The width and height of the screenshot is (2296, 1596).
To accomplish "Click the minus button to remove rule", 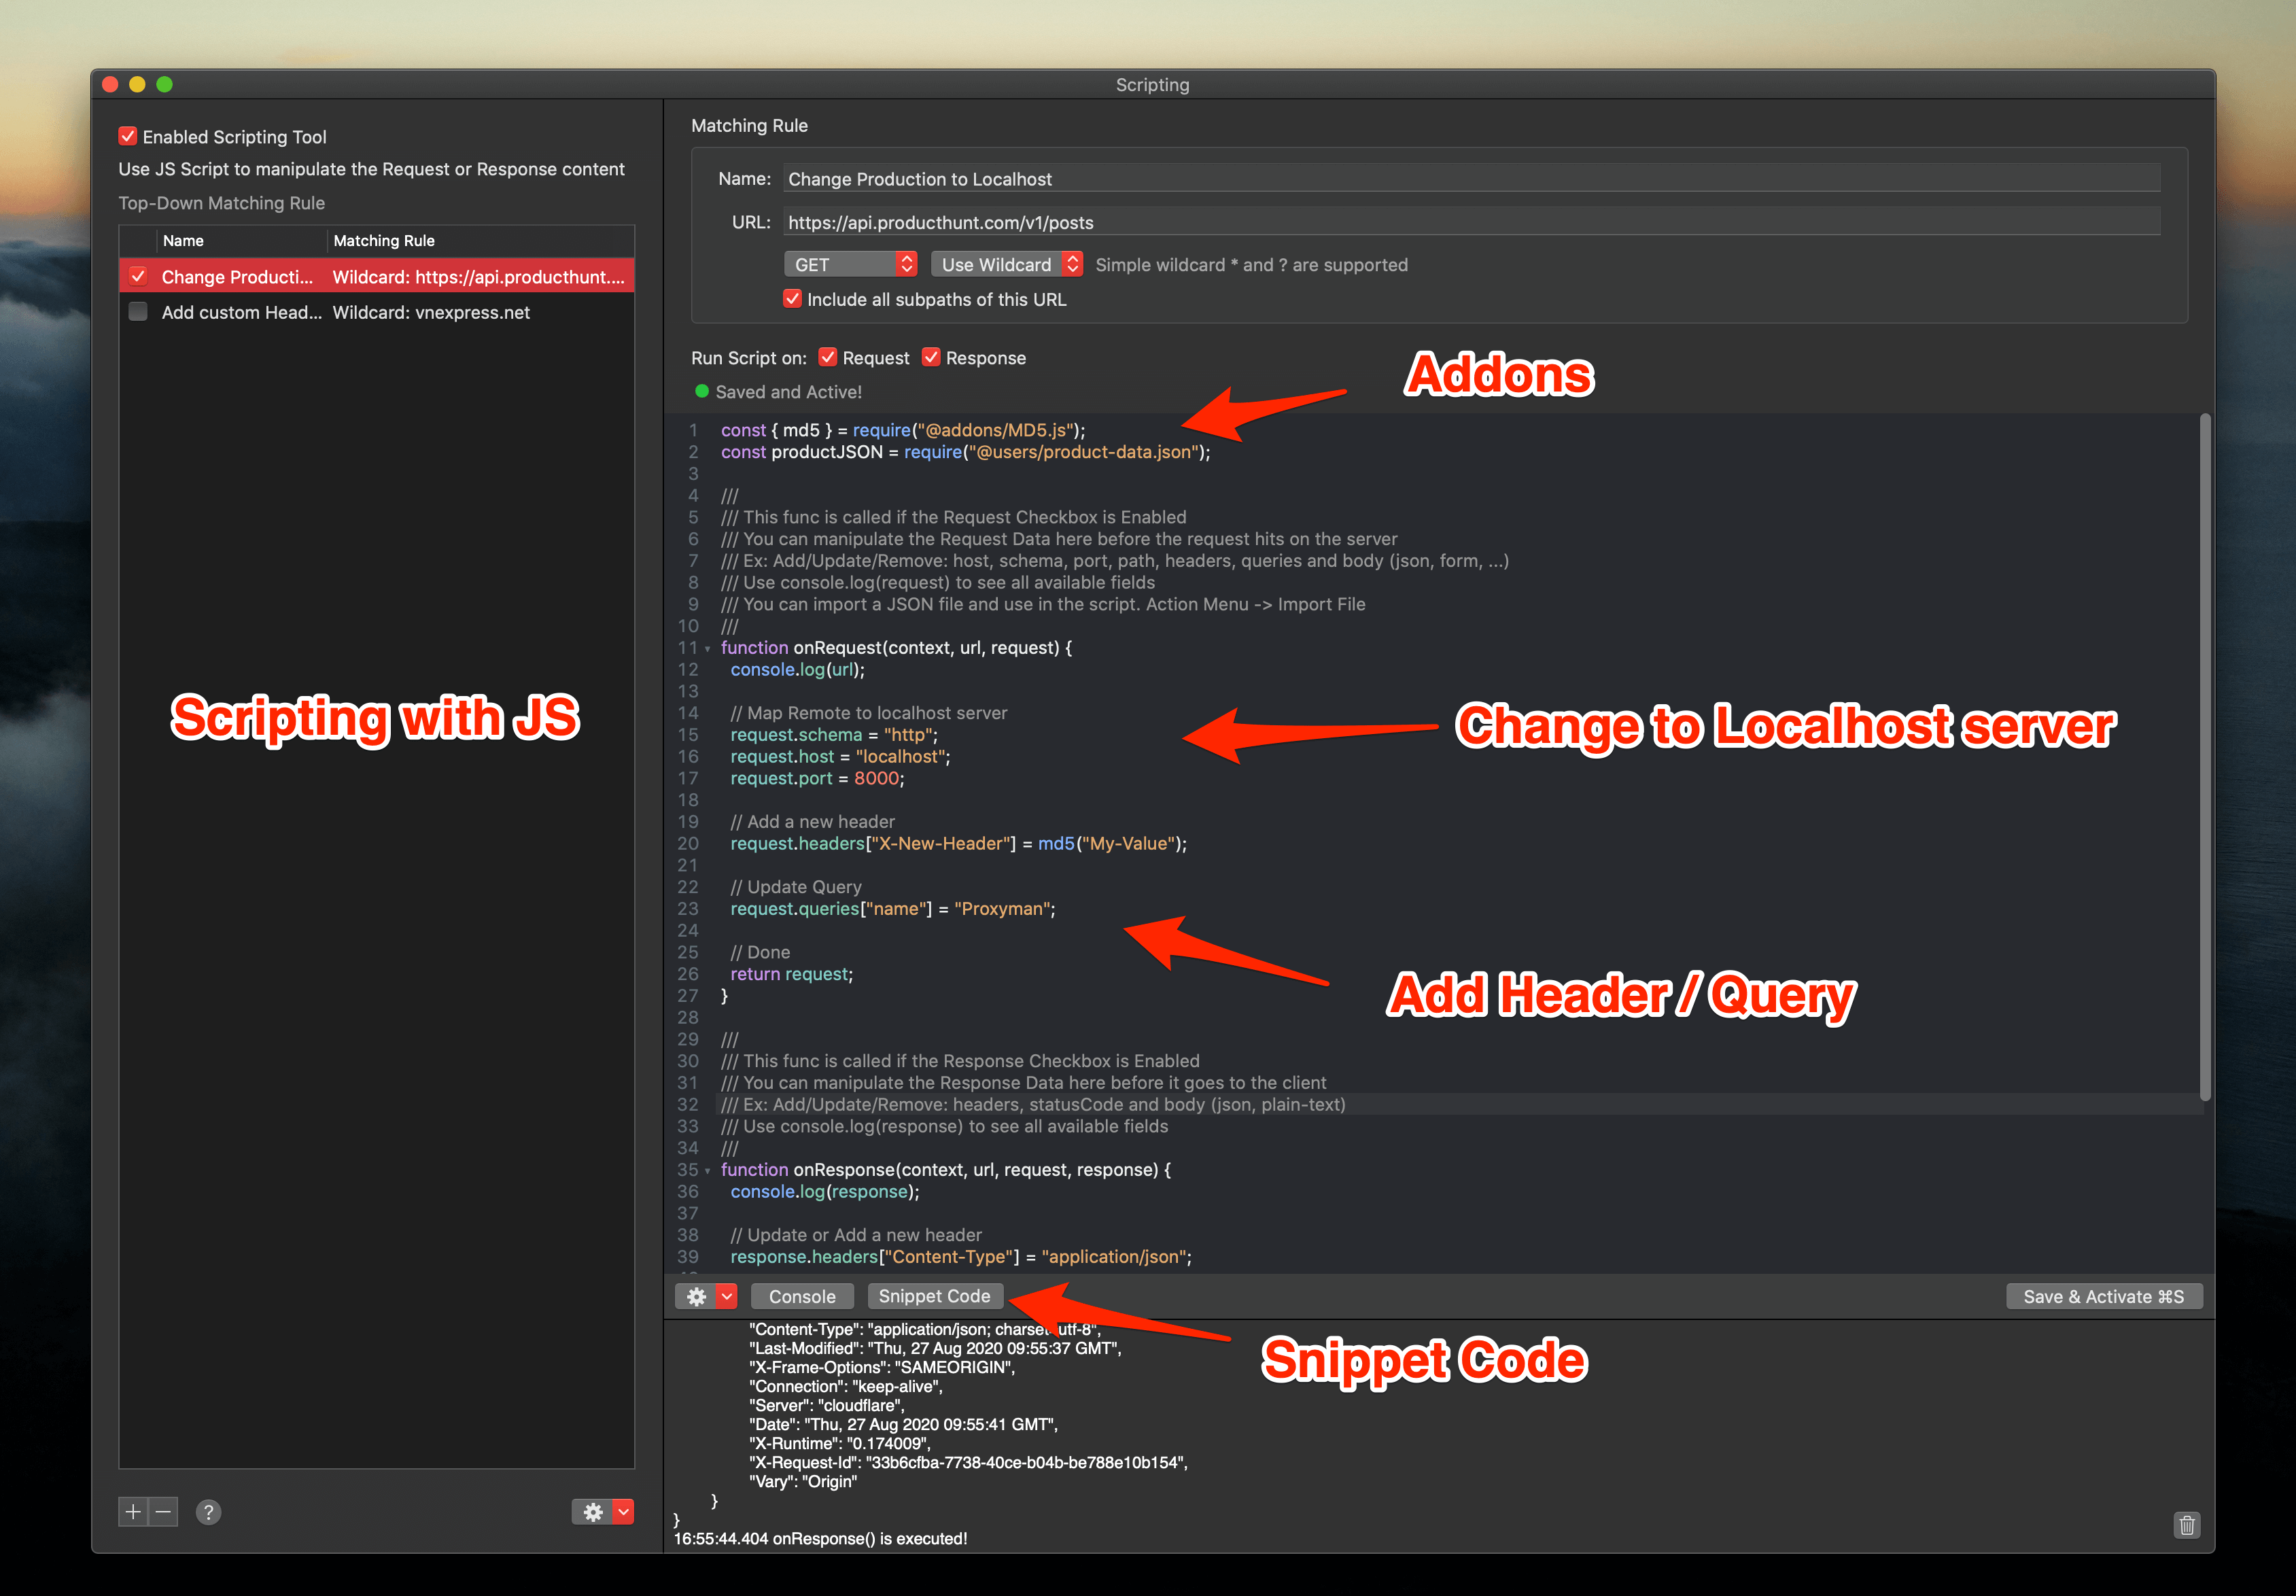I will tap(163, 1512).
